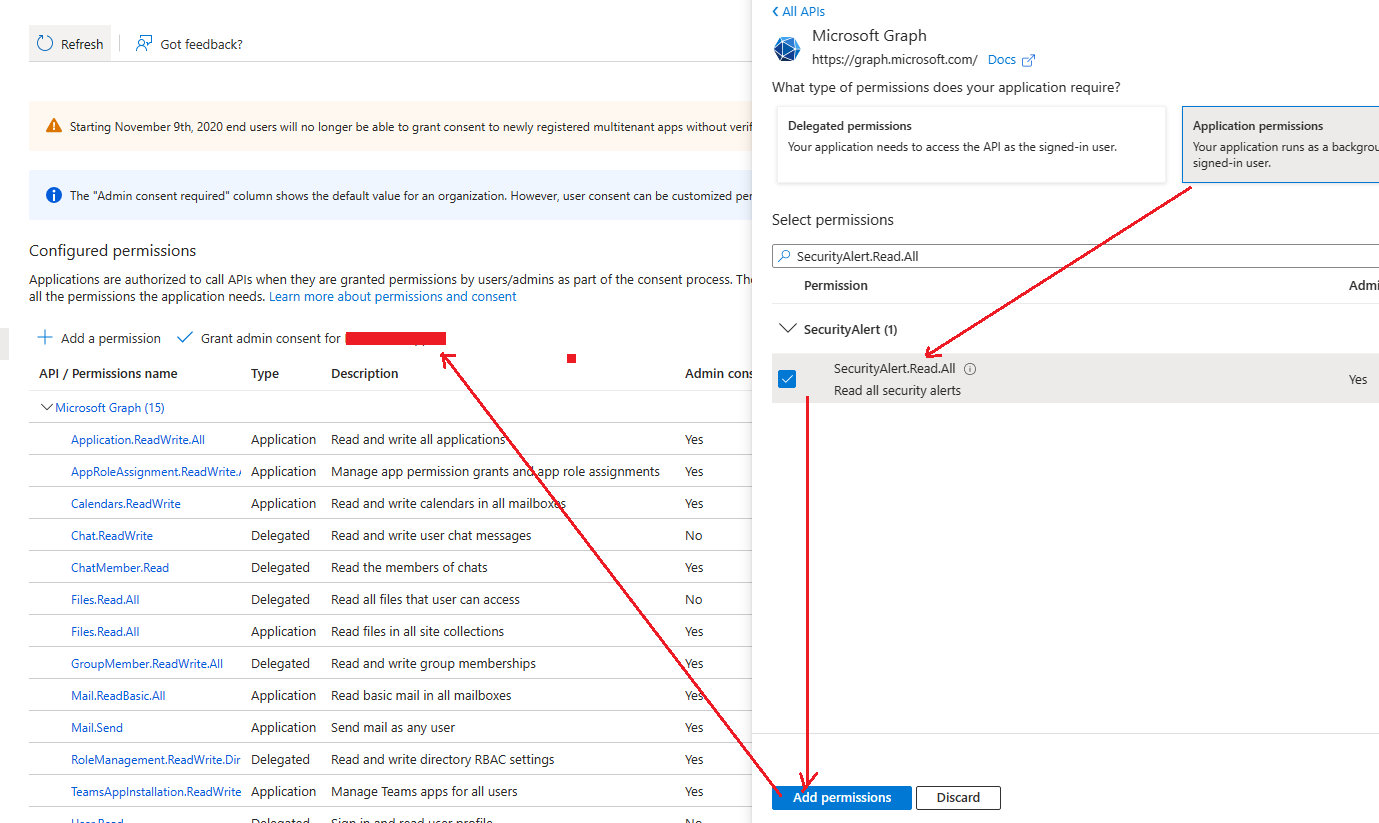Viewport: 1379px width, 823px height.
Task: Click the Configured permissions heading
Action: tap(113, 251)
